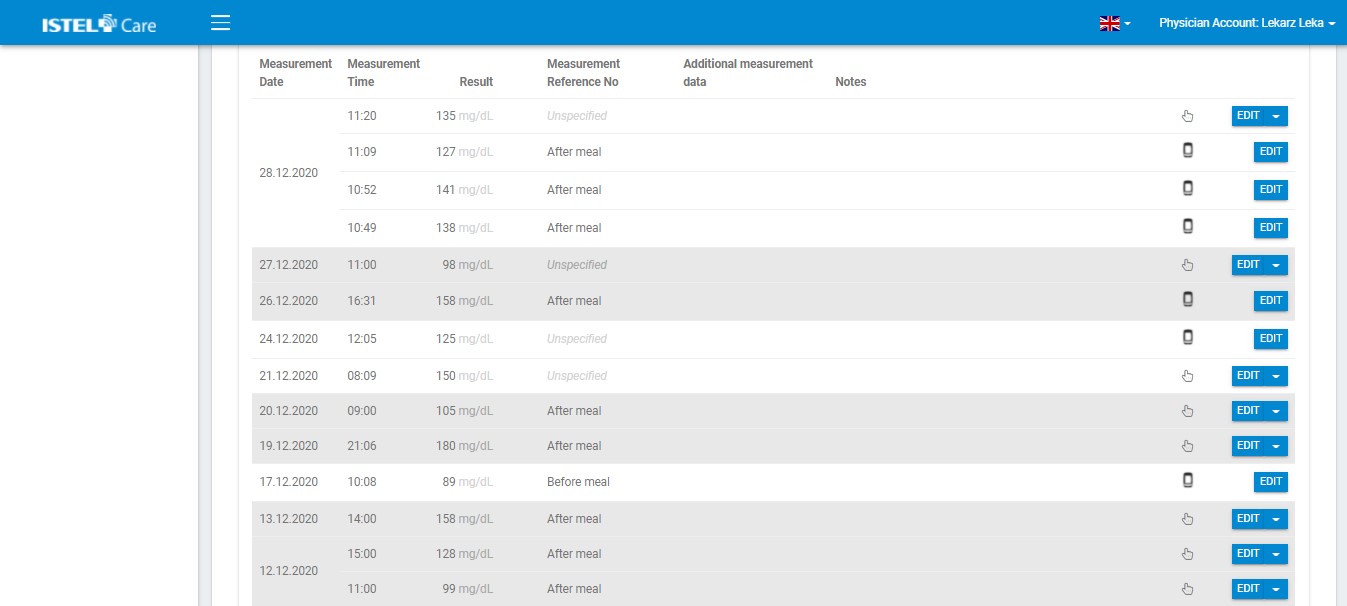Viewport: 1347px width, 606px height.
Task: Select the 89 mg/dL result value
Action: pyautogui.click(x=467, y=482)
